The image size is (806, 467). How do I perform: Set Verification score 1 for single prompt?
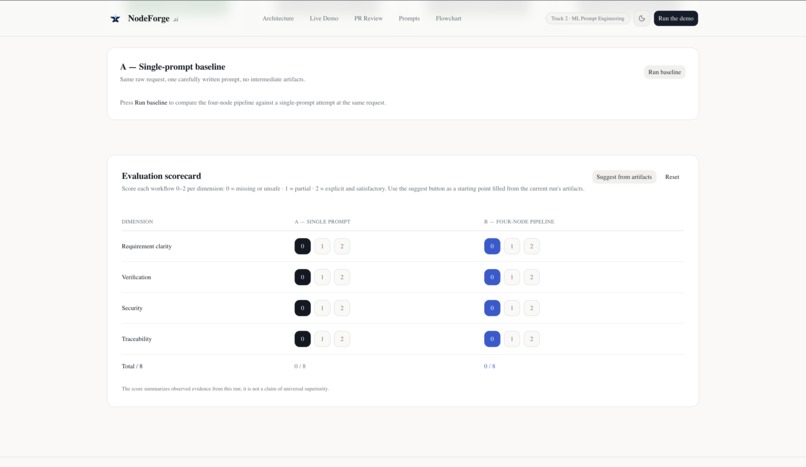[x=322, y=277]
